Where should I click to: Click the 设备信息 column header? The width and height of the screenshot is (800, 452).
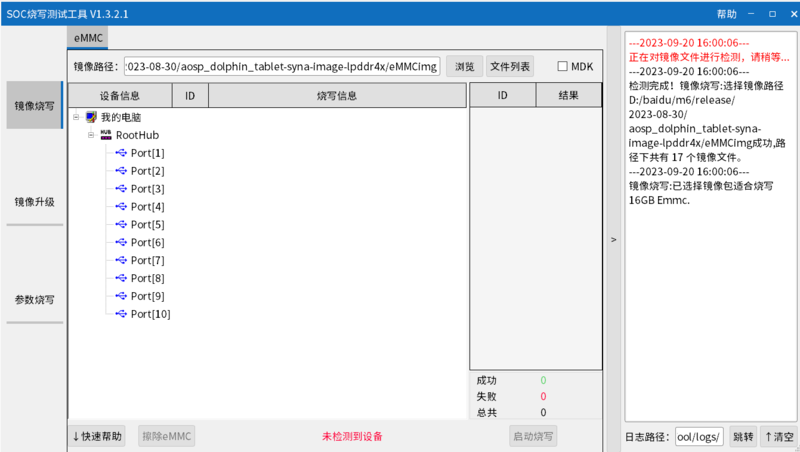pyautogui.click(x=120, y=95)
